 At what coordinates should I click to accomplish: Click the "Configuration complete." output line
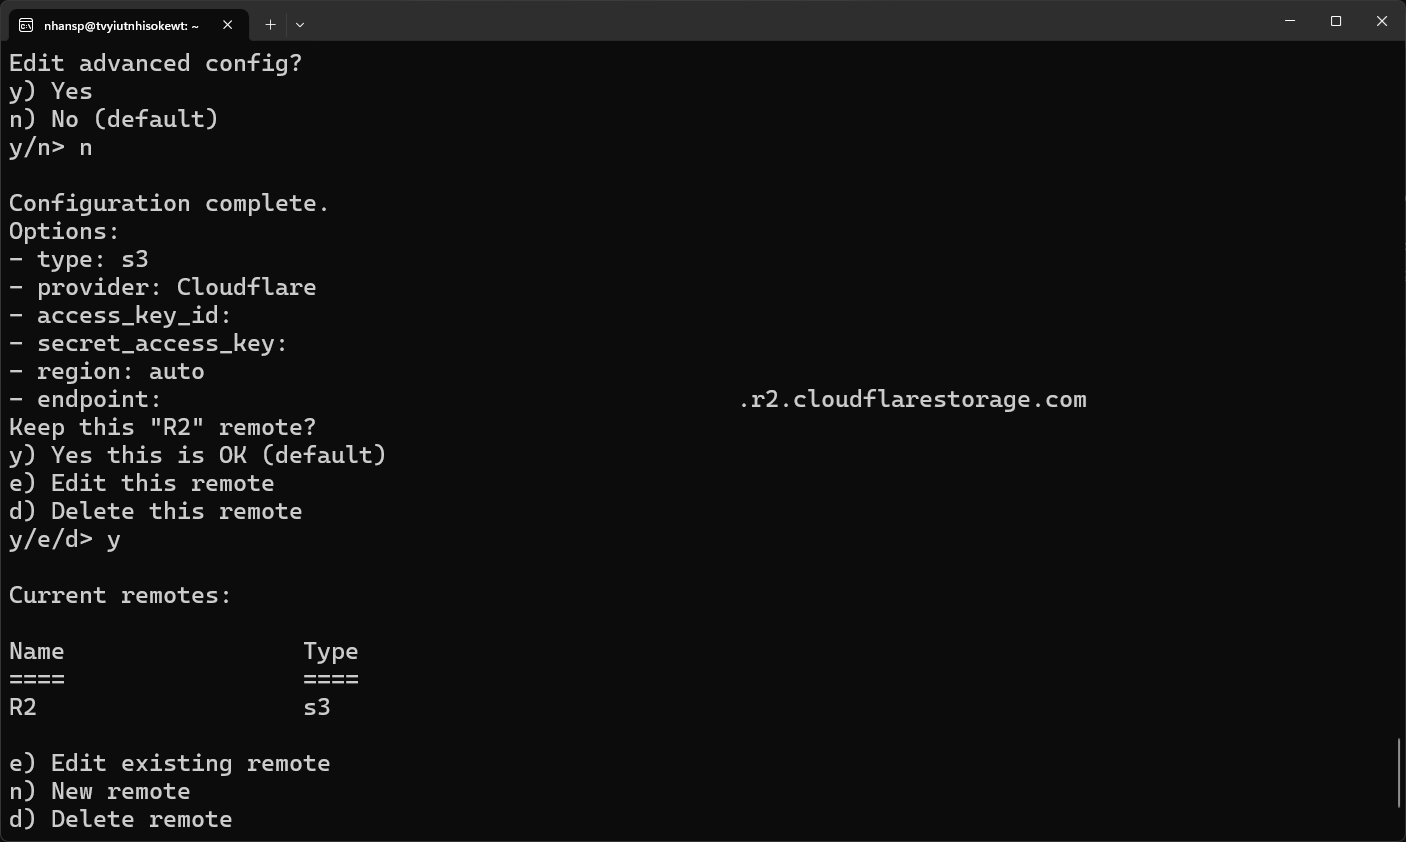point(169,203)
